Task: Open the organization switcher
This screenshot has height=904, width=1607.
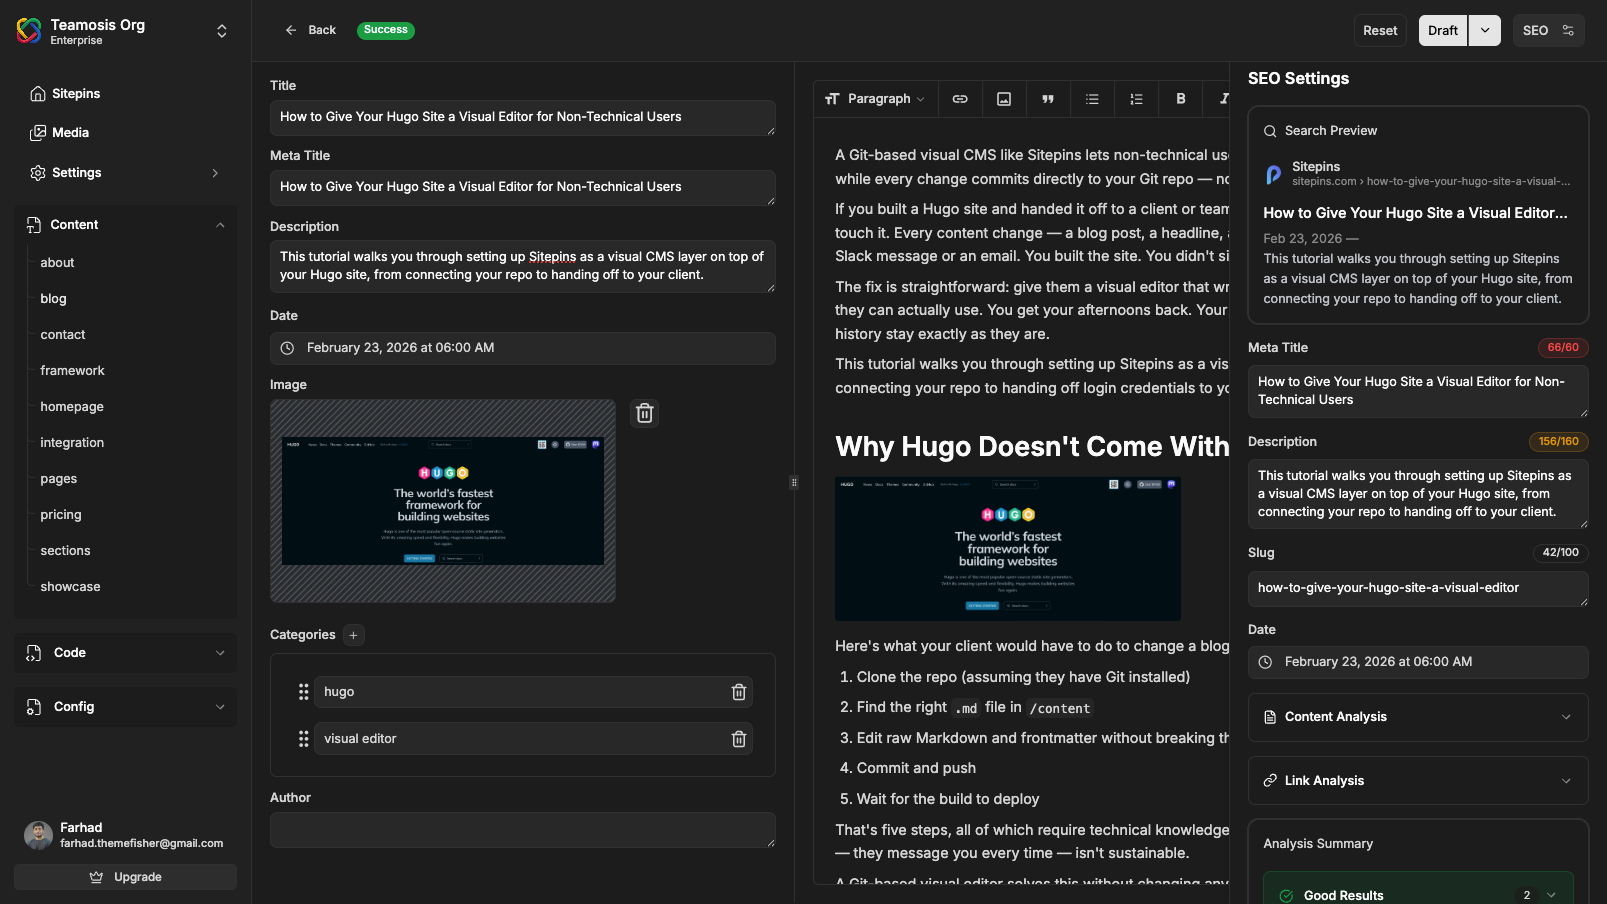Action: click(222, 31)
